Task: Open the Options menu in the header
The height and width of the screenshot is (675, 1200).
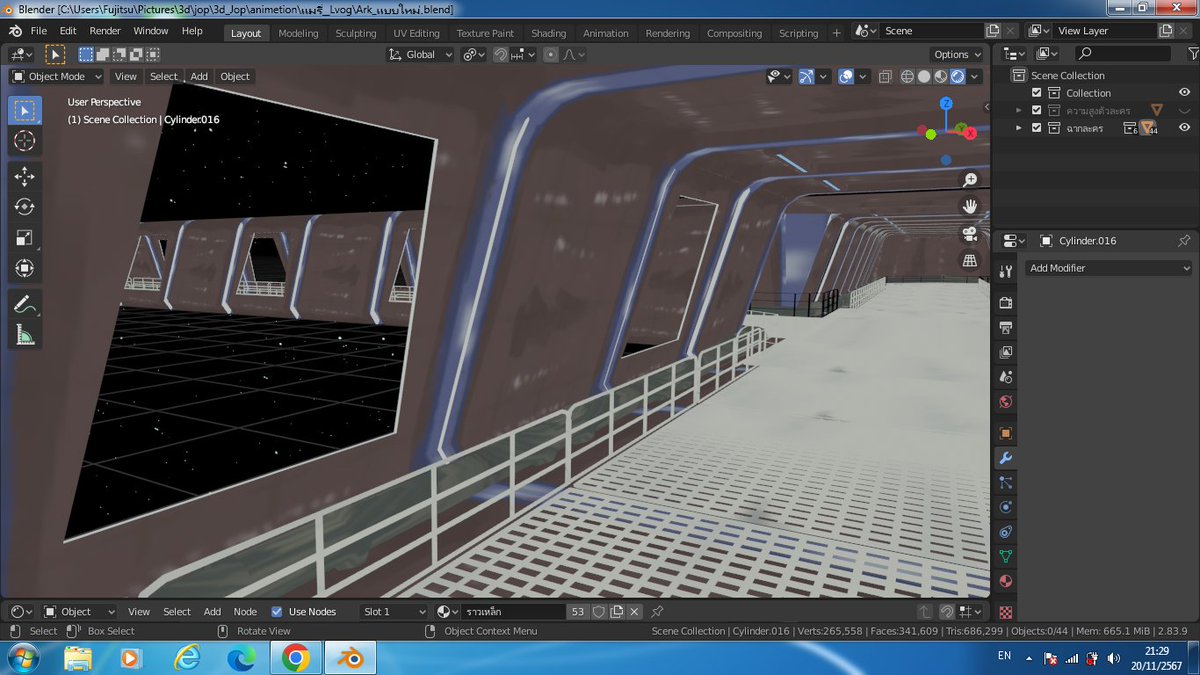Action: tap(952, 54)
